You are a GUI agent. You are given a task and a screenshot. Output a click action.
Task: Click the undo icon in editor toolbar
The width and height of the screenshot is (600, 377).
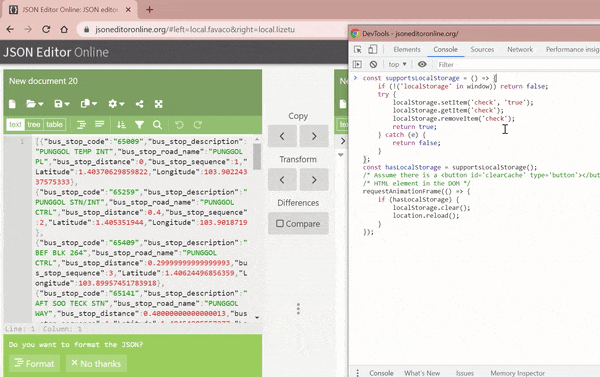click(179, 124)
